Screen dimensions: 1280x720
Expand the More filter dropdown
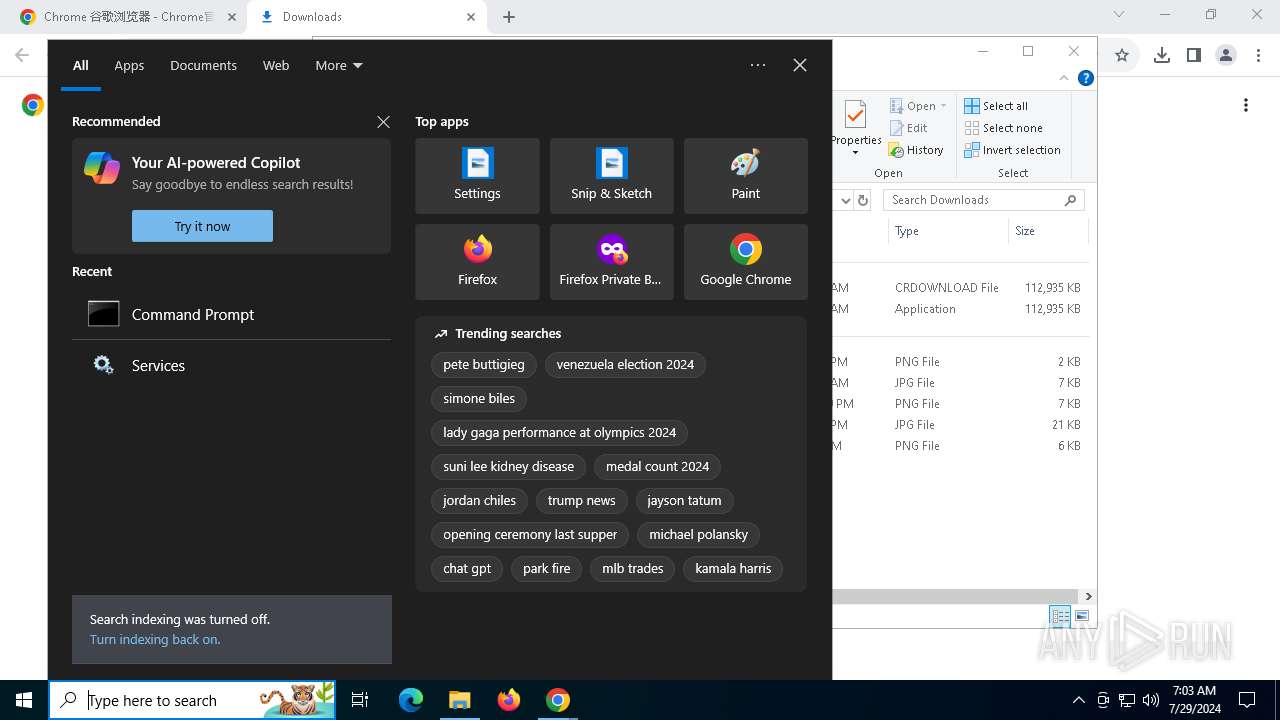point(339,65)
